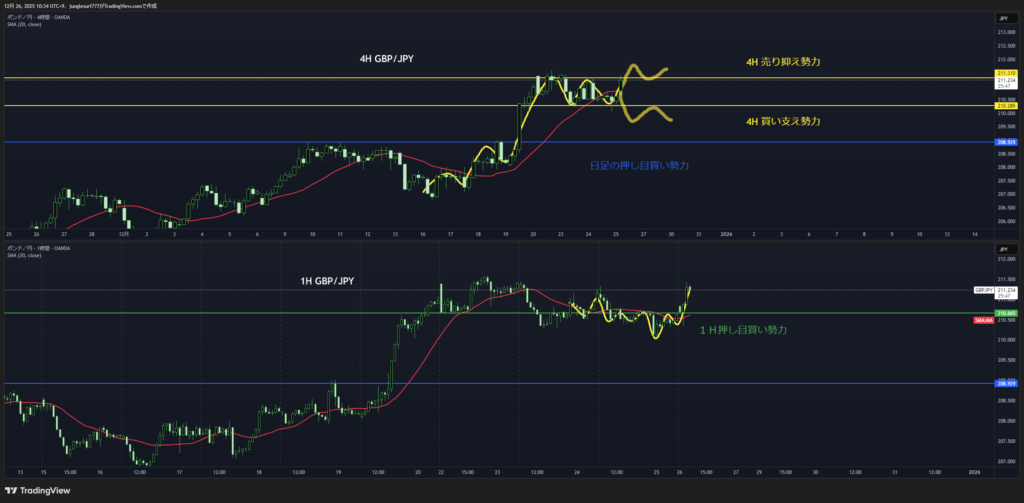Open the JPY currency selector on top chart
This screenshot has height=503, width=1024.
click(x=1001, y=18)
